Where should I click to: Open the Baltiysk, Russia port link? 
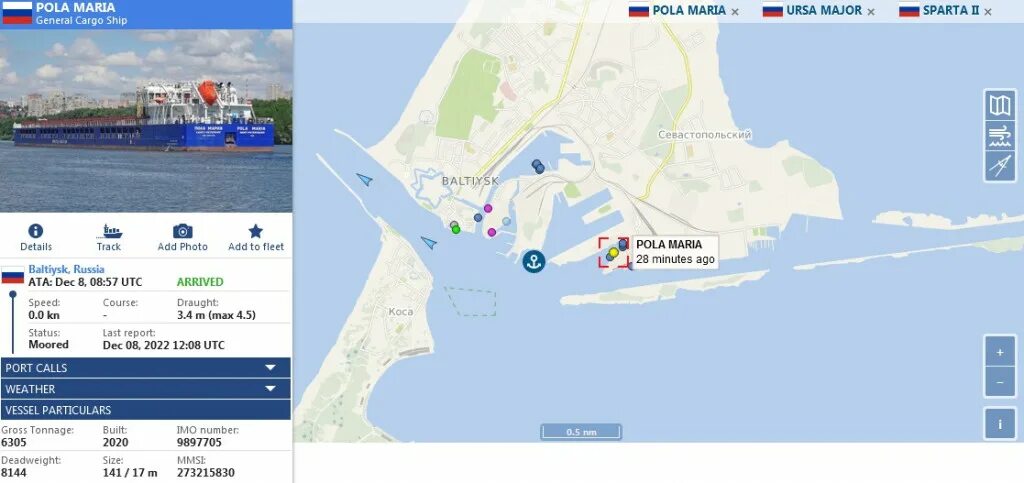66,269
